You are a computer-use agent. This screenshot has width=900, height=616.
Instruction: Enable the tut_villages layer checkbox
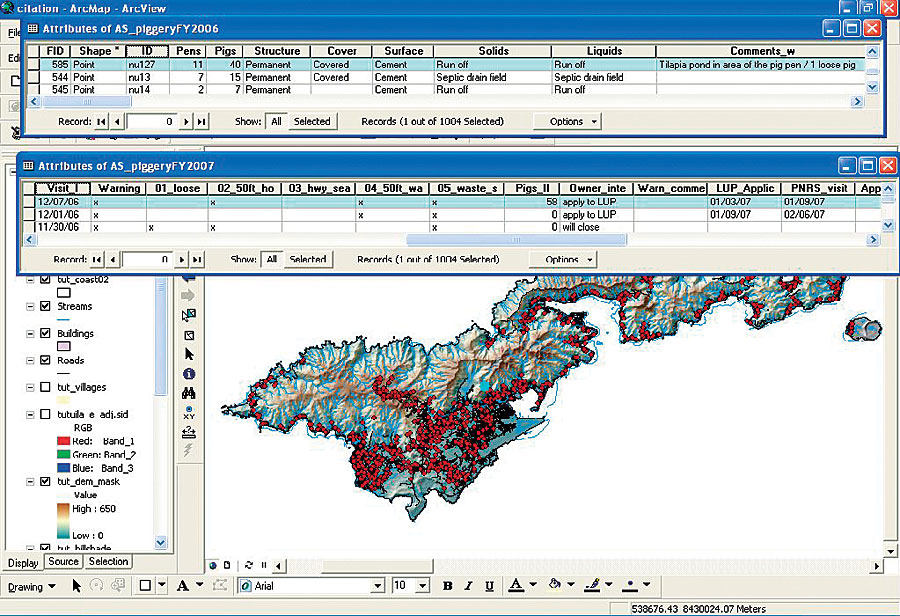coord(43,387)
